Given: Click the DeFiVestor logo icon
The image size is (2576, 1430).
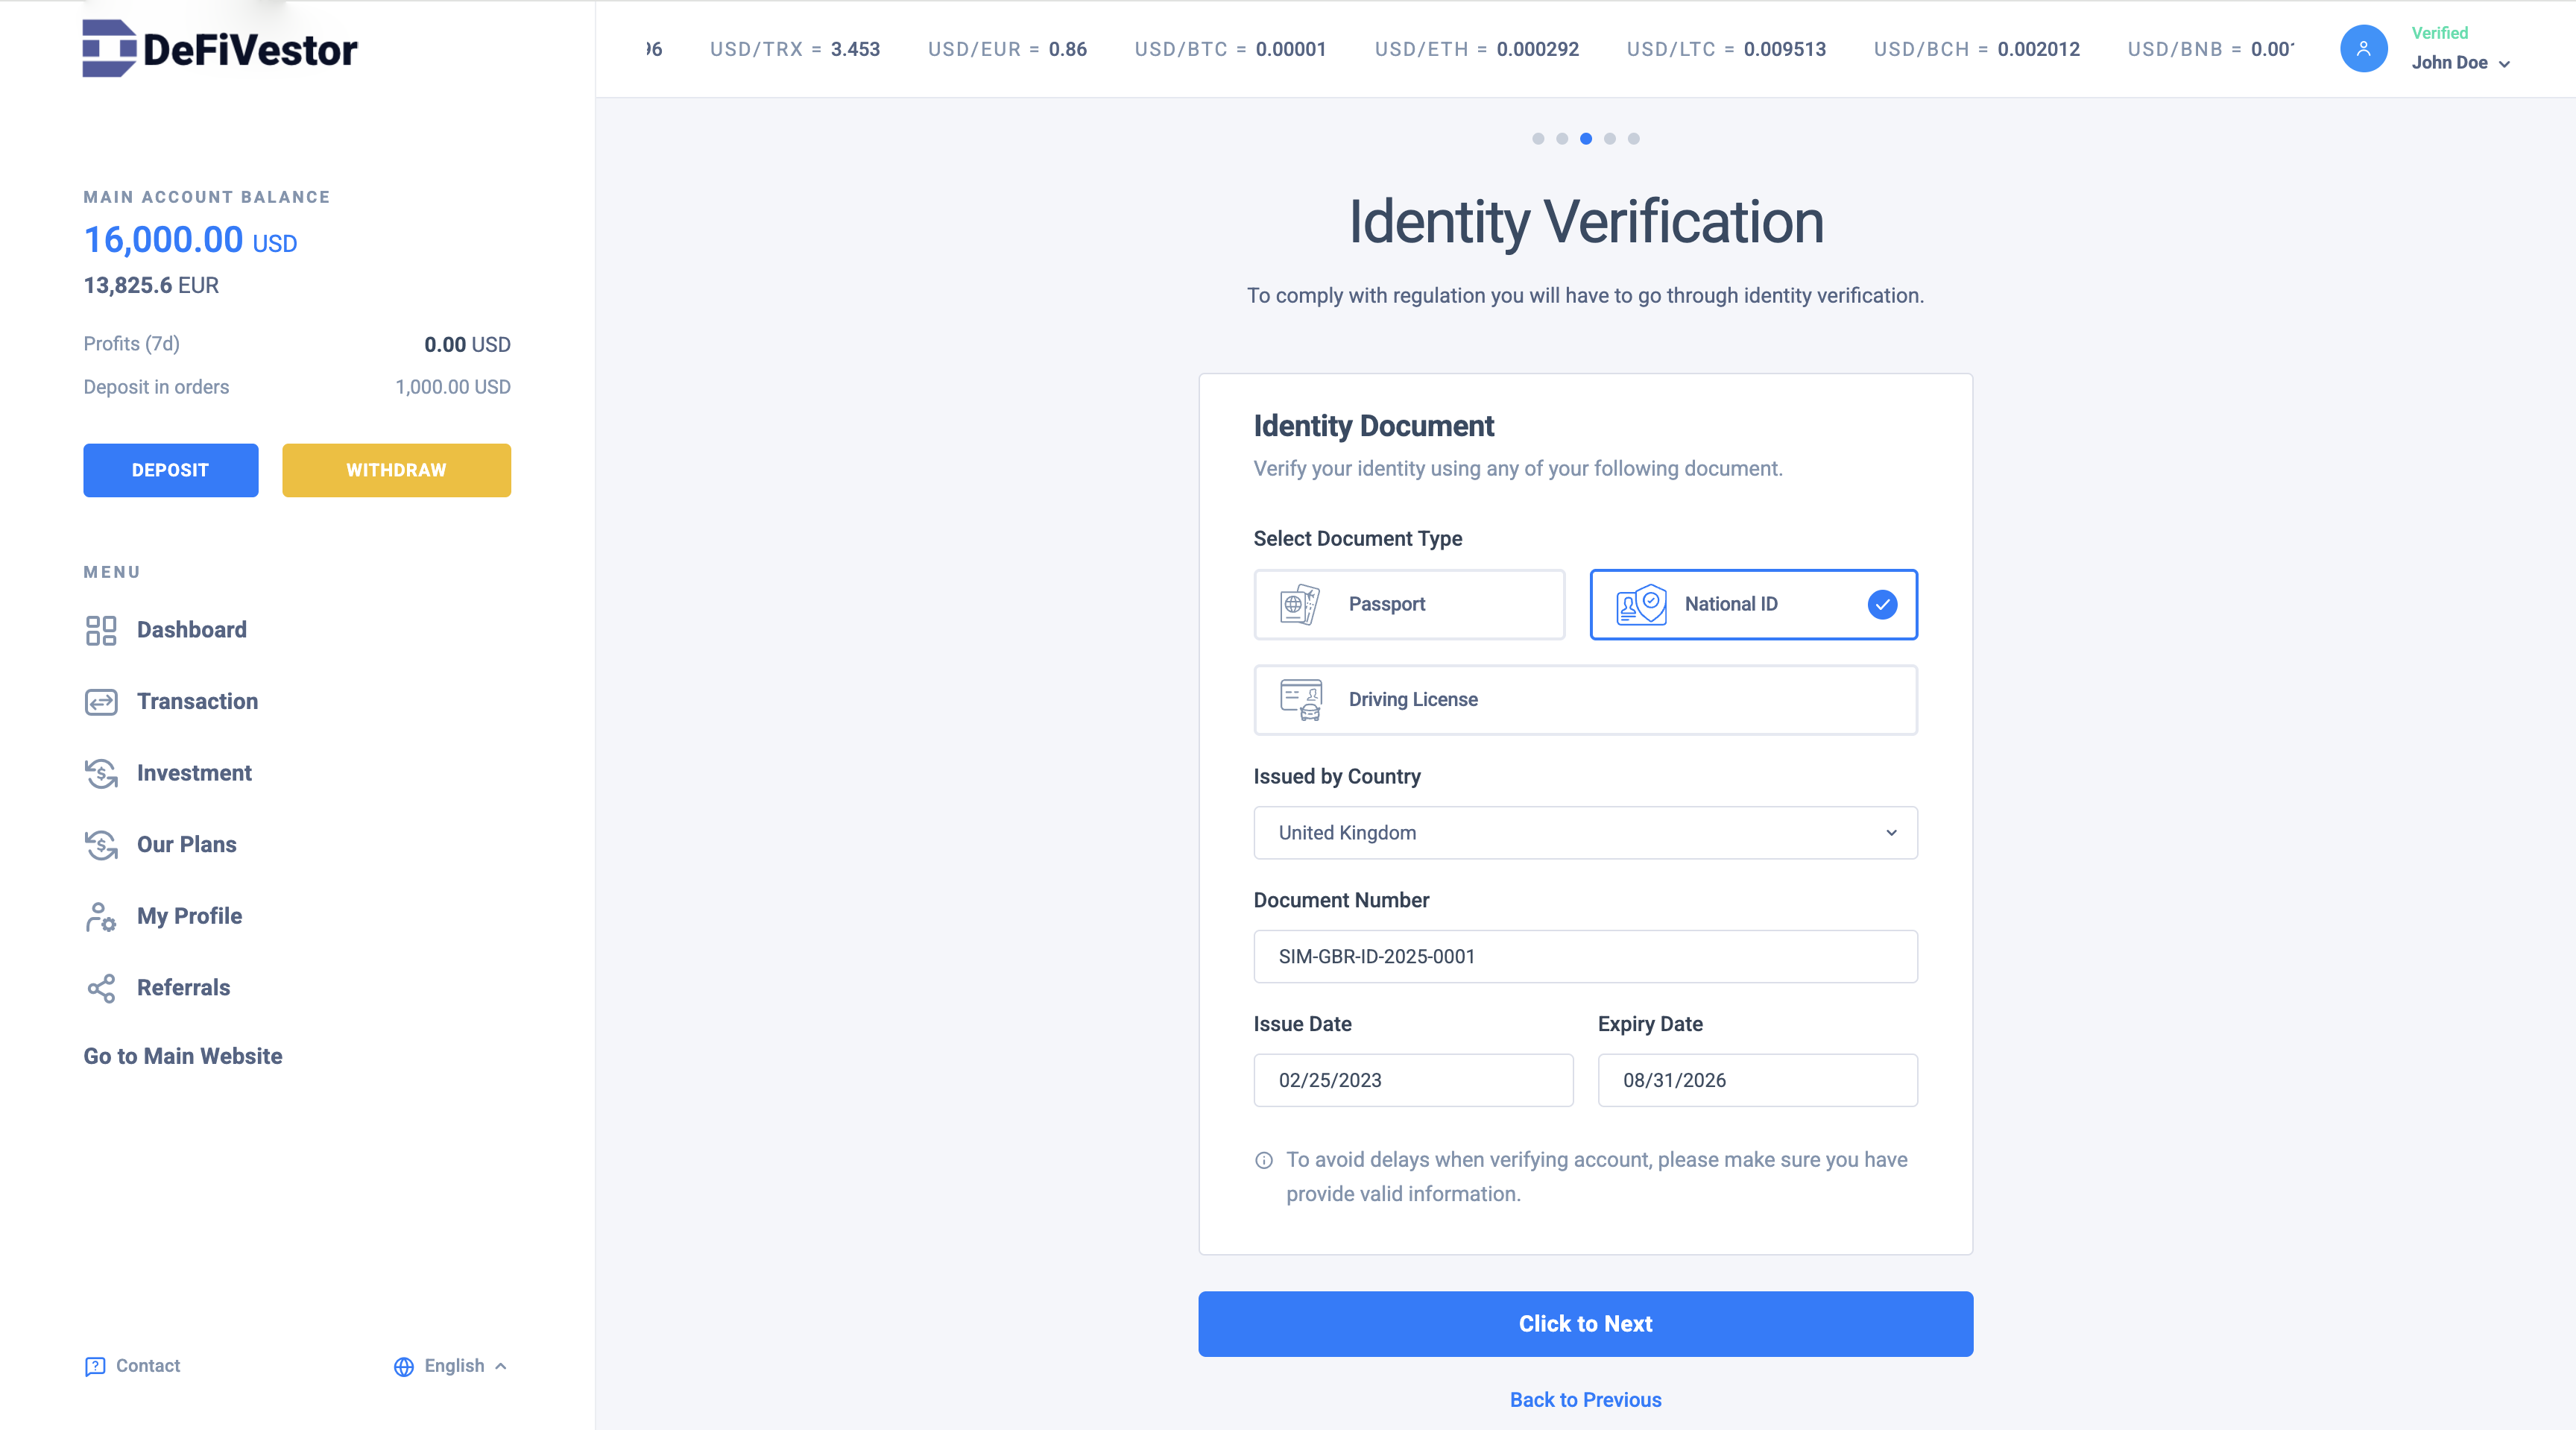Looking at the screenshot, I should tap(109, 48).
